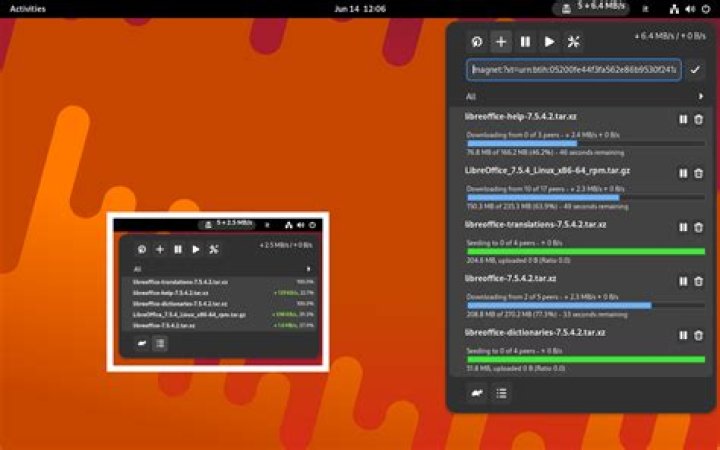
Task: Click the compact-view inset thumbnail image
Action: [x=218, y=292]
